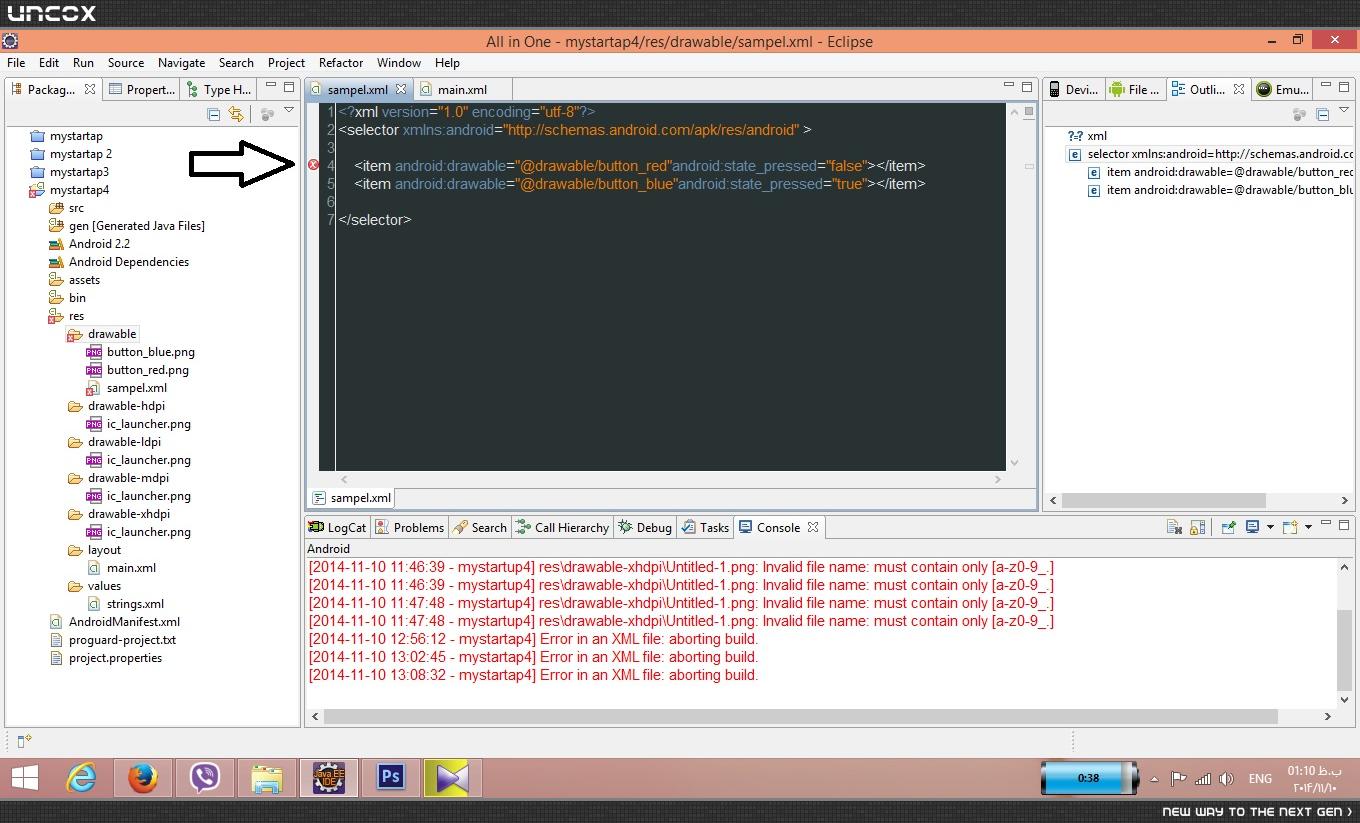Close the Outline view tab
Screen dimensions: 1360x823
[x=1239, y=90]
